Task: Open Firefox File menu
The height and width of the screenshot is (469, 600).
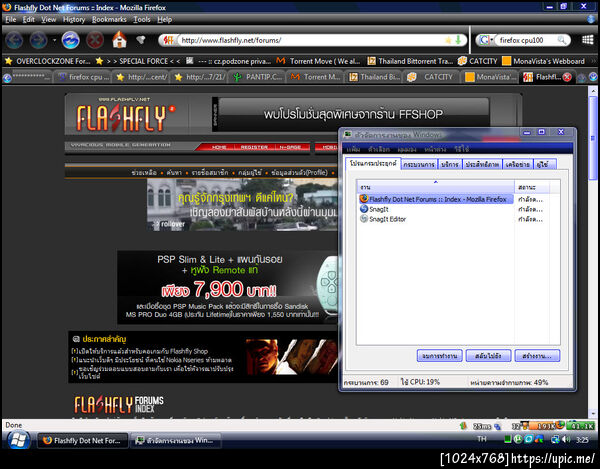Action: click(x=11, y=20)
